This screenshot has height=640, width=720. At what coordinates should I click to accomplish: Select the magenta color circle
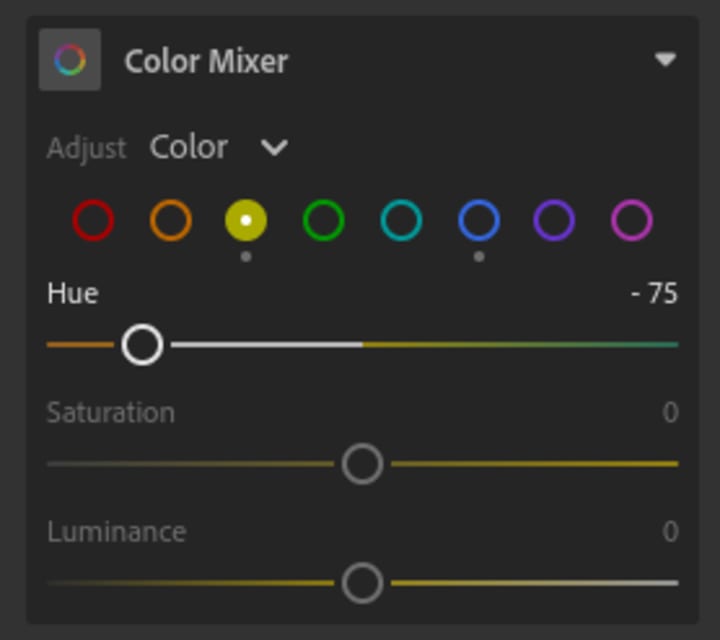click(x=632, y=221)
